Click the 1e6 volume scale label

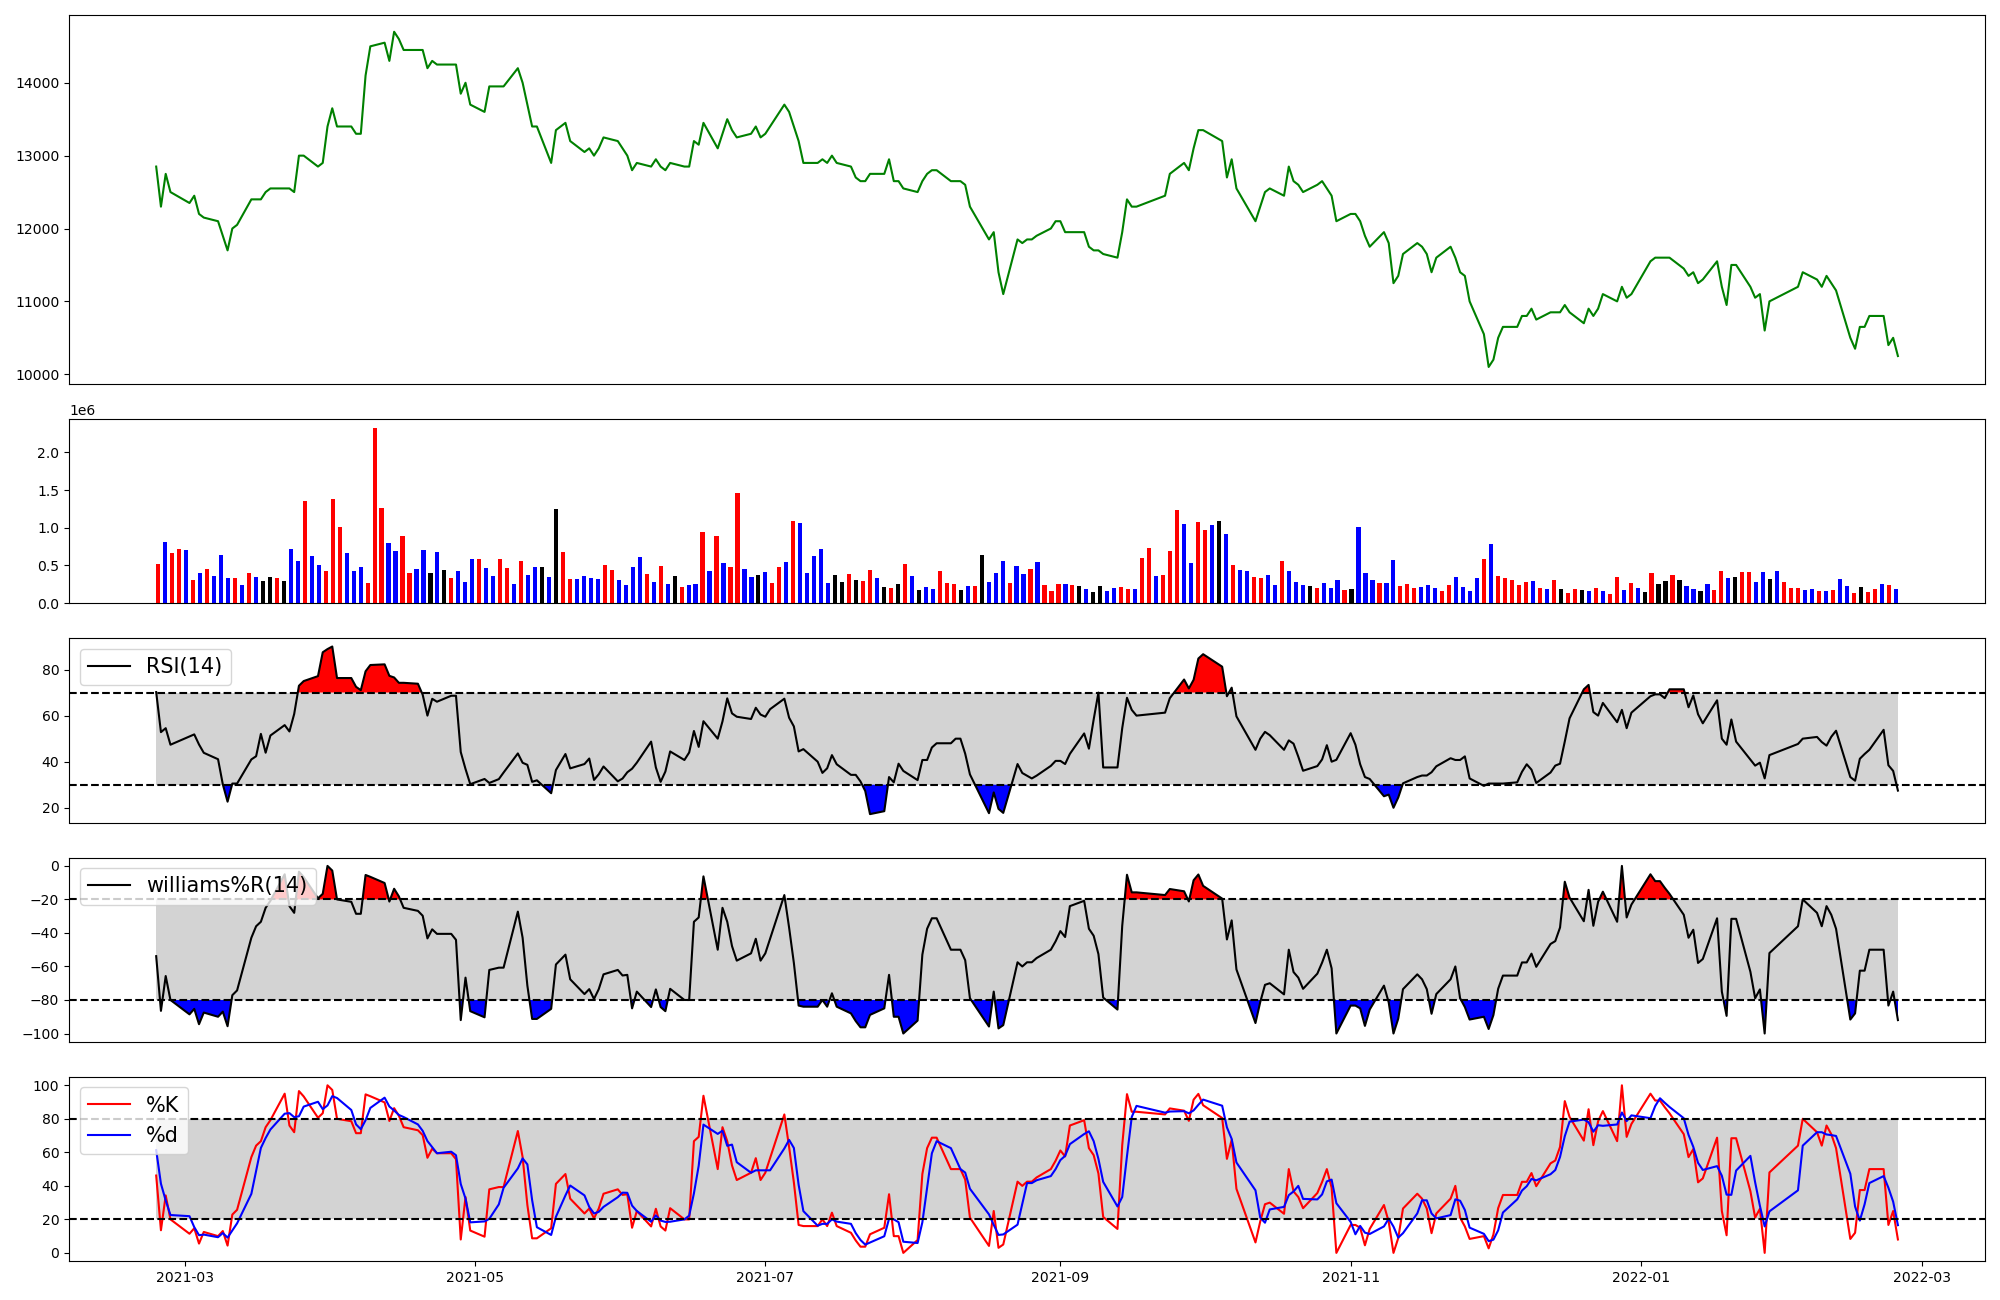pyautogui.click(x=82, y=410)
